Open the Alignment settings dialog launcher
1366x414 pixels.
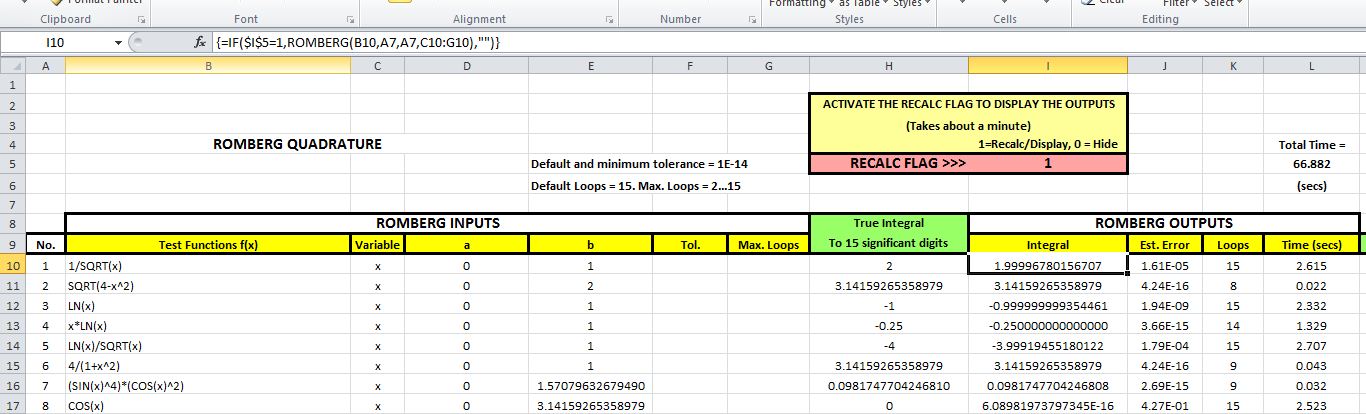(x=609, y=20)
